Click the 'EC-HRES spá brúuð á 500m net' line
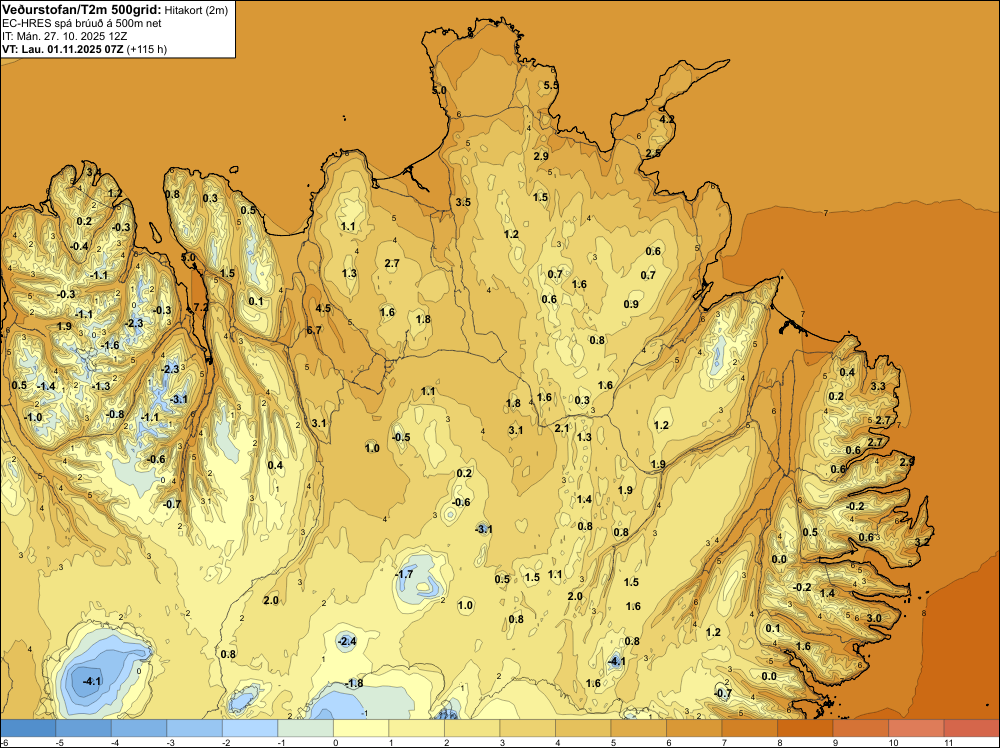The width and height of the screenshot is (1000, 748). tap(82, 24)
